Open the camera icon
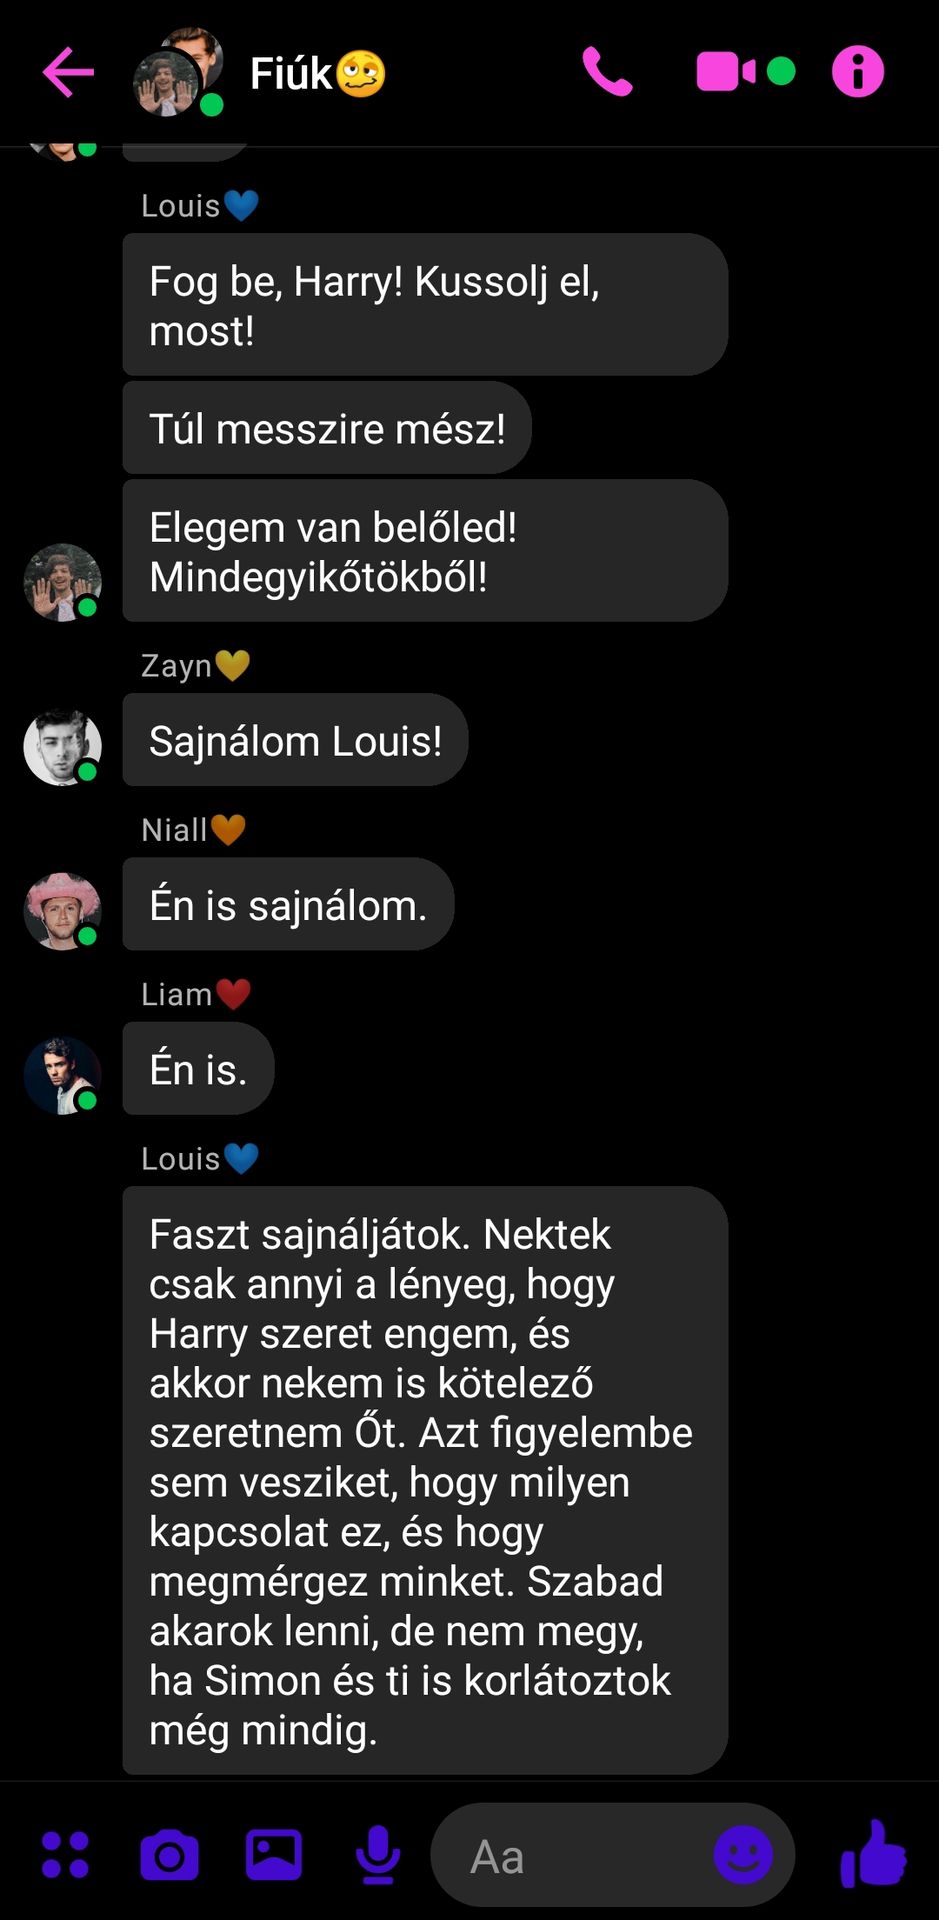Screen dimensions: 939x1920 169,1856
